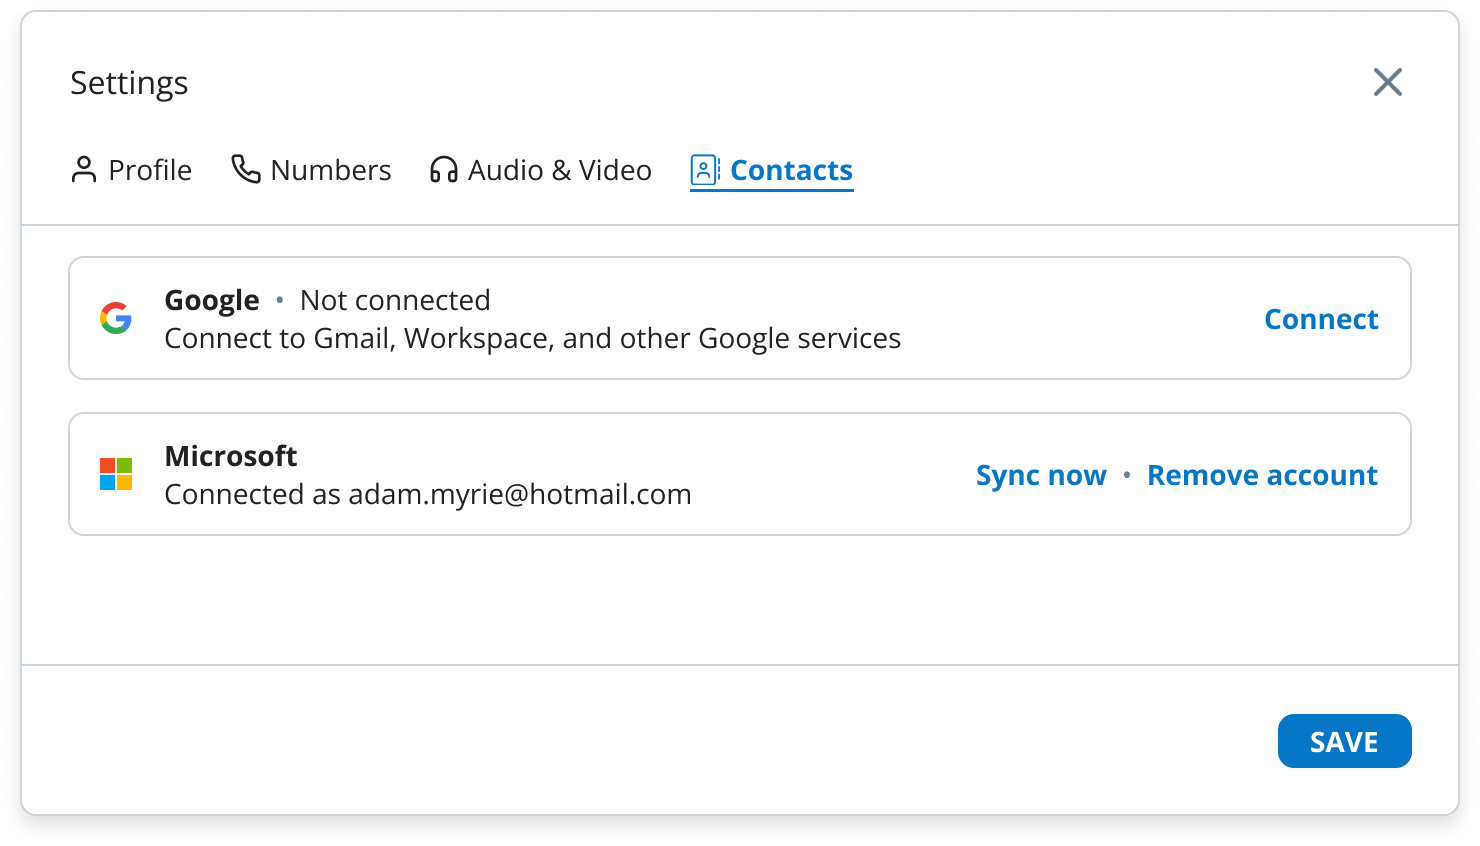Open the Numbers tab
This screenshot has width=1480, height=846.
click(x=330, y=170)
